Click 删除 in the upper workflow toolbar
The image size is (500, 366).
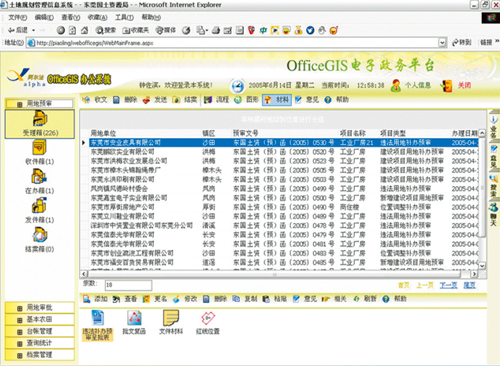point(125,100)
